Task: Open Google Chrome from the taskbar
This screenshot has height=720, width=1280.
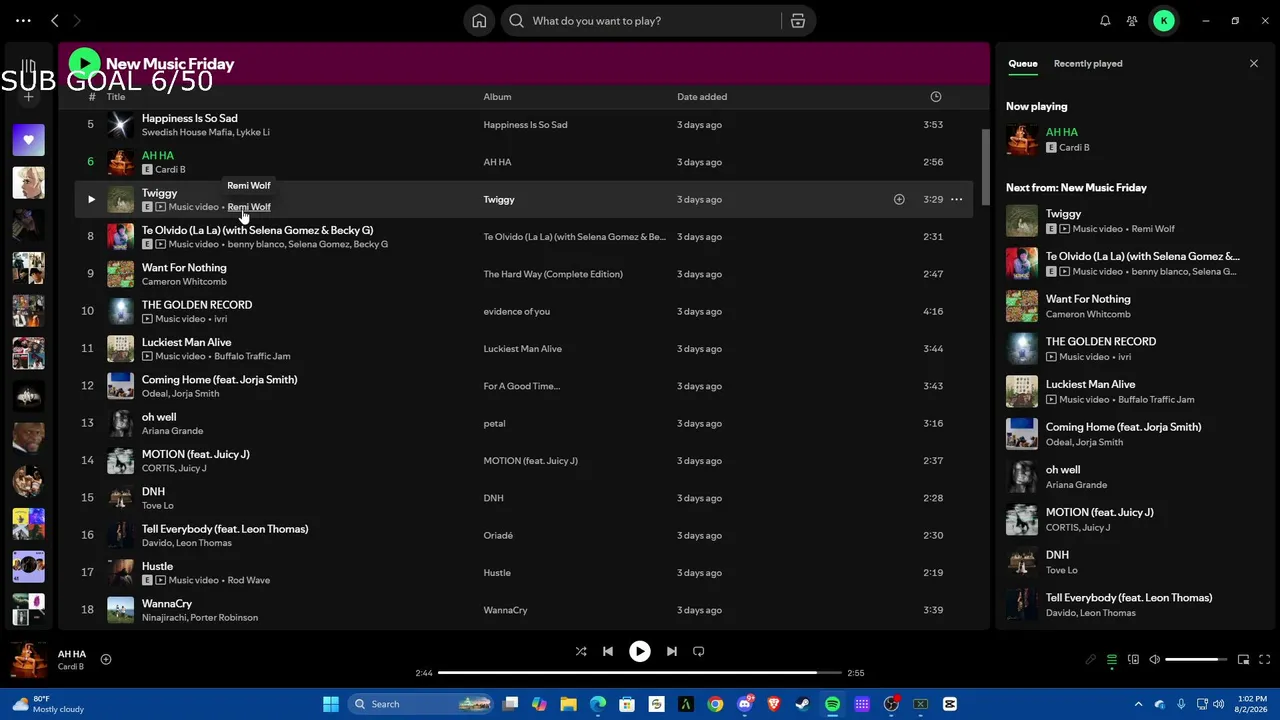Action: click(715, 704)
